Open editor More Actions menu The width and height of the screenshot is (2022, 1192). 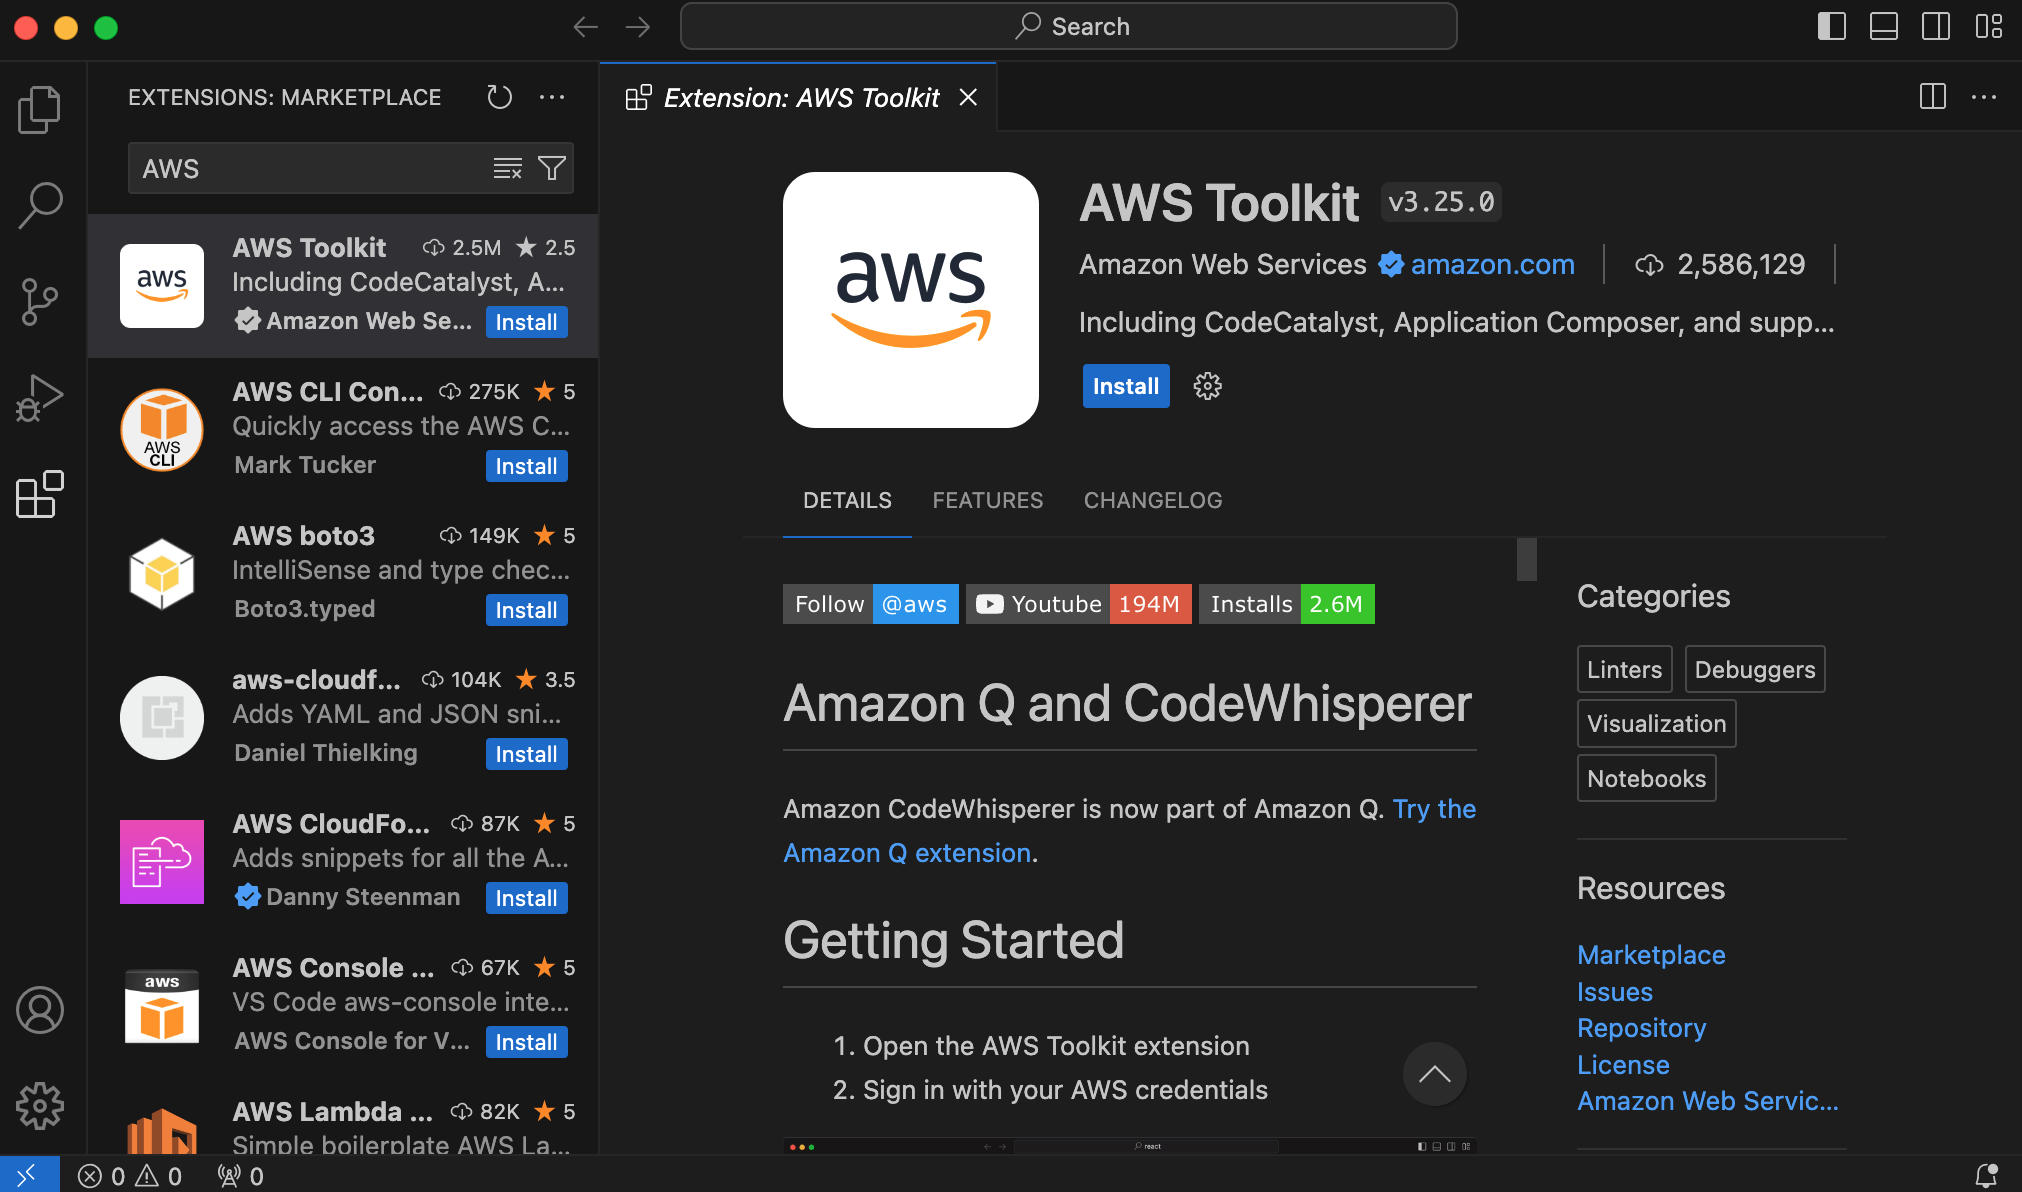coord(1984,97)
